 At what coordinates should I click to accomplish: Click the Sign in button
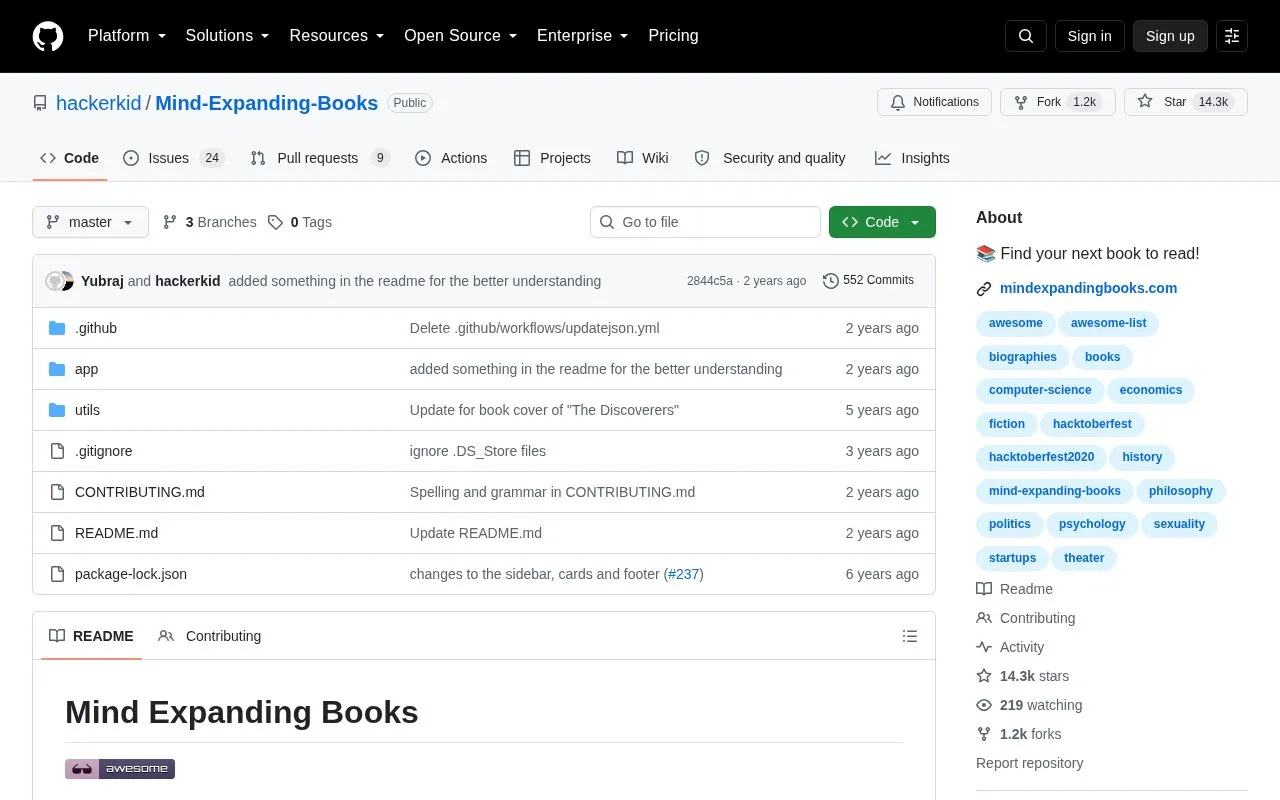point(1089,36)
